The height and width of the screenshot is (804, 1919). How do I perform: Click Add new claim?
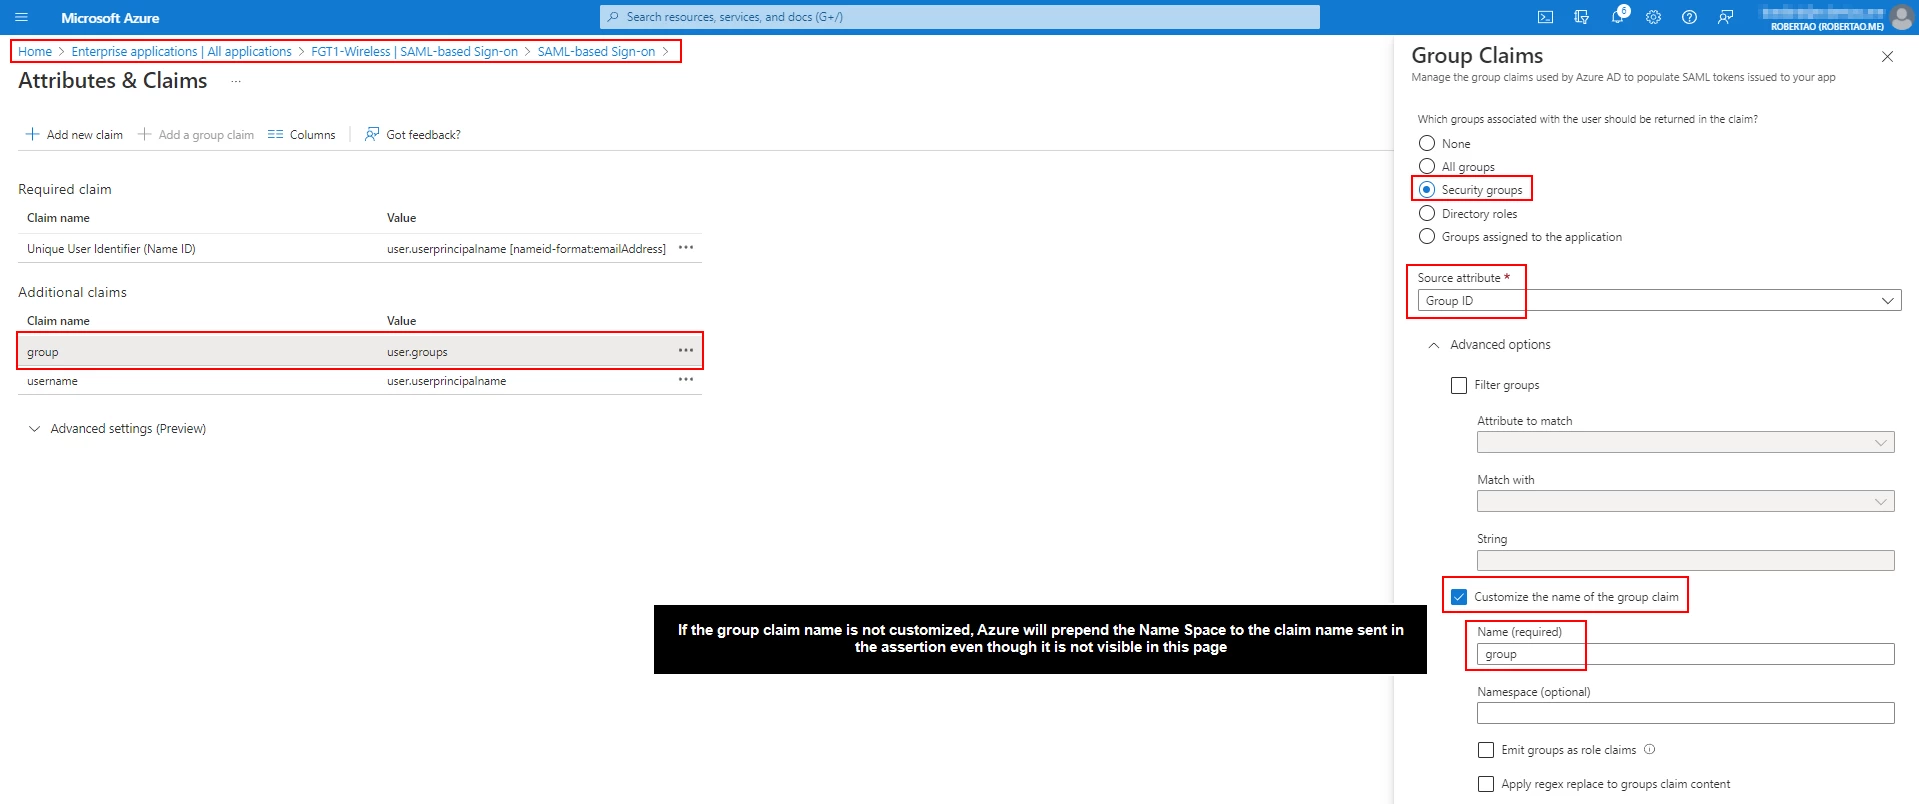(74, 134)
